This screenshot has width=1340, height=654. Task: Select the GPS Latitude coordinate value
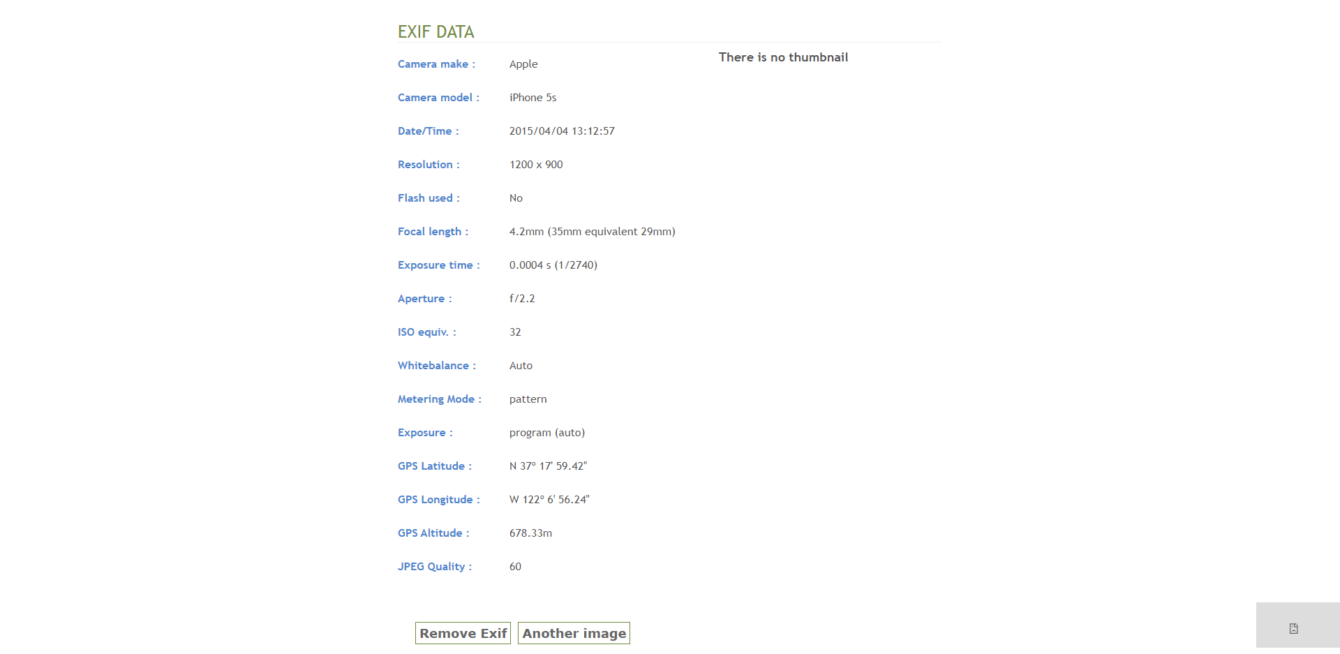coord(547,465)
